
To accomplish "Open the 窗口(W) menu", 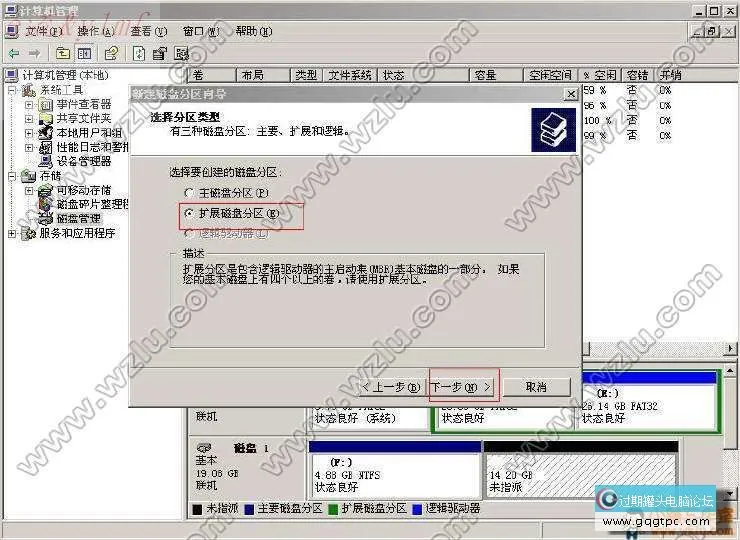I will click(x=201, y=31).
